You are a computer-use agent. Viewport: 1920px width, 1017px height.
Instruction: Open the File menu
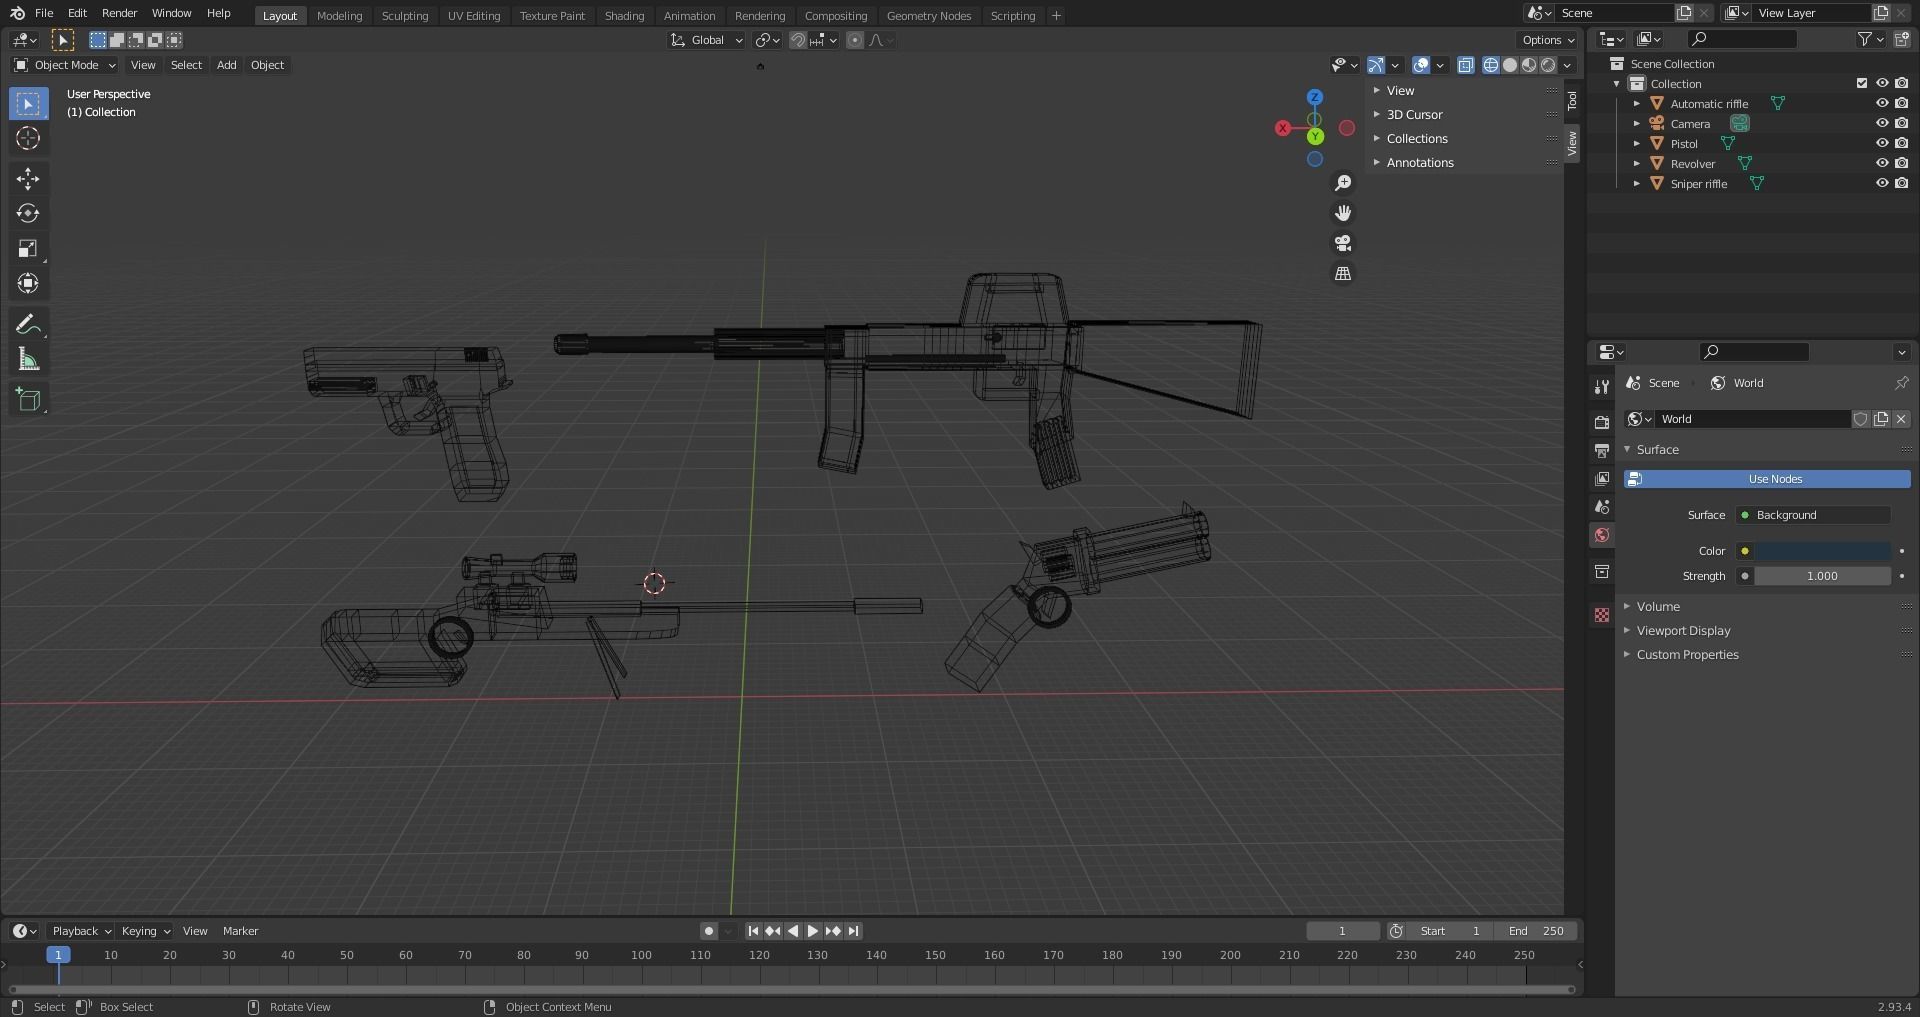44,13
